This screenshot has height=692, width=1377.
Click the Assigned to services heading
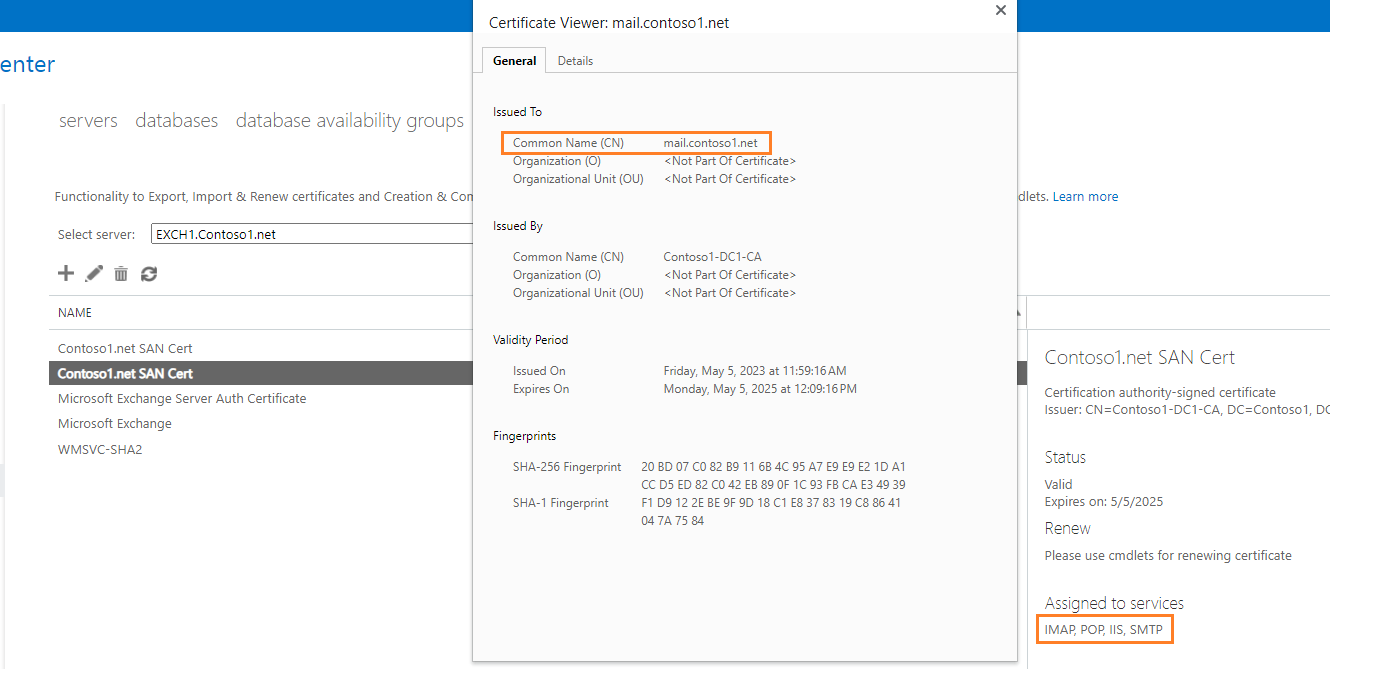[x=1114, y=603]
